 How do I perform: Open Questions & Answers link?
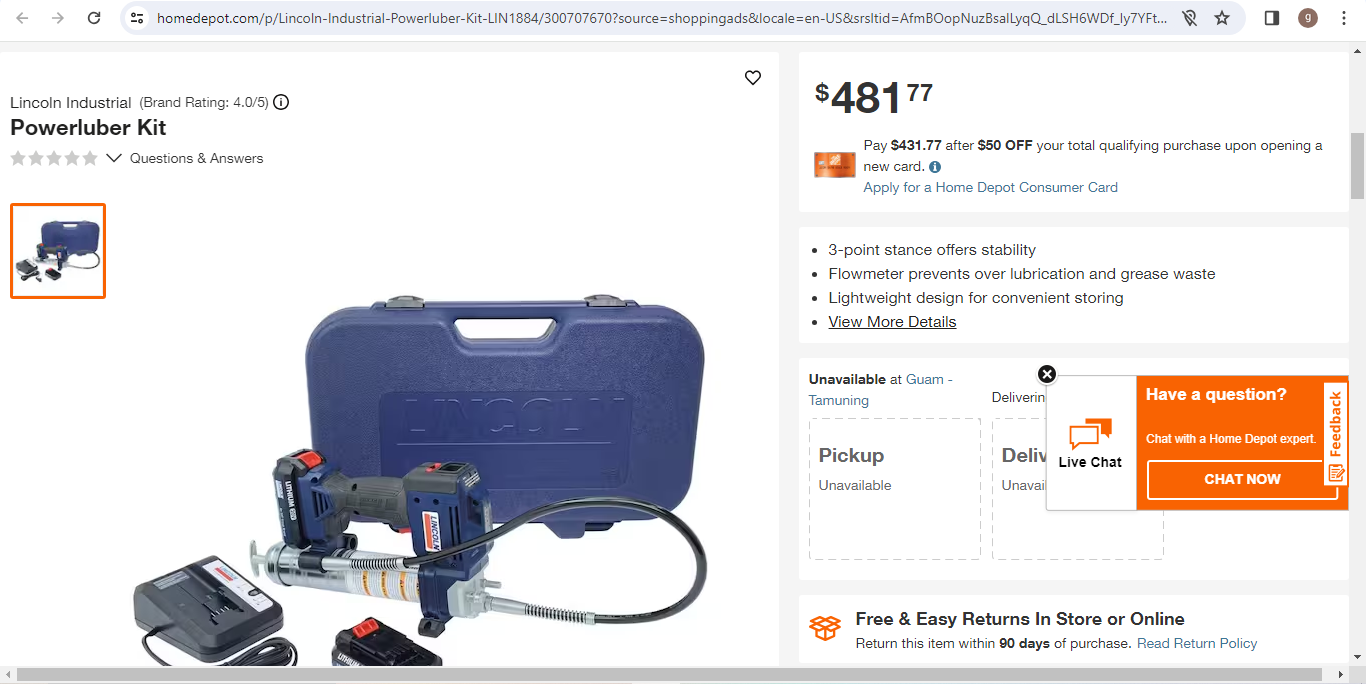[x=197, y=158]
